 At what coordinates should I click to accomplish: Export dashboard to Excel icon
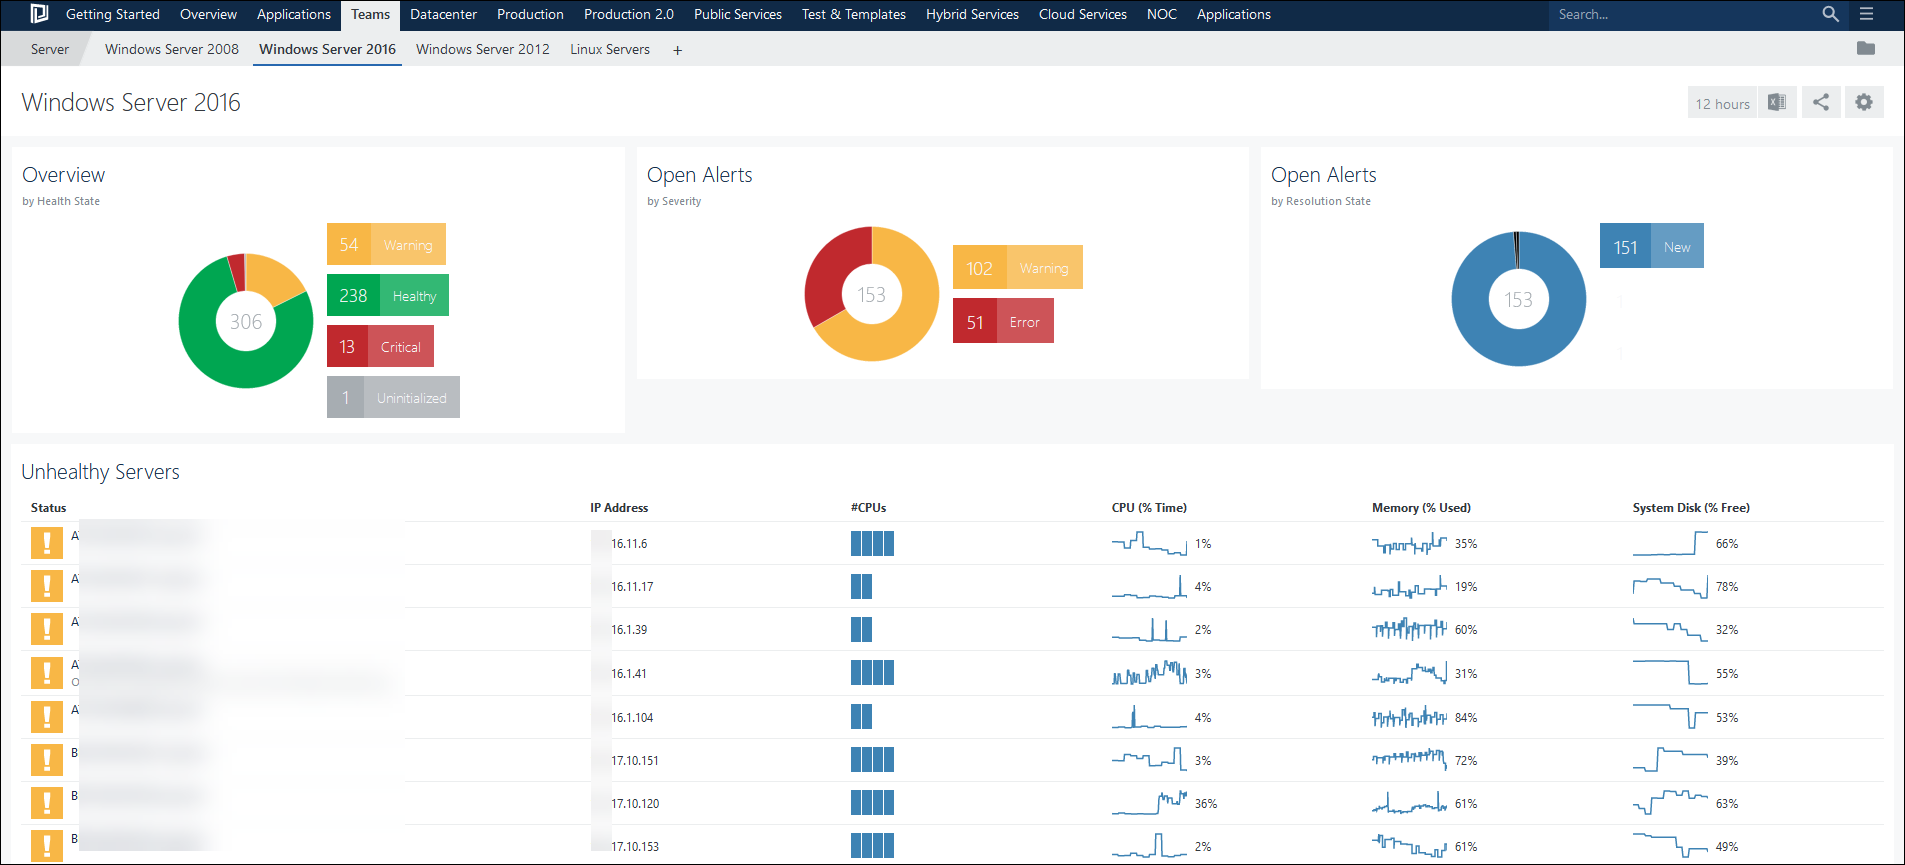[1777, 102]
